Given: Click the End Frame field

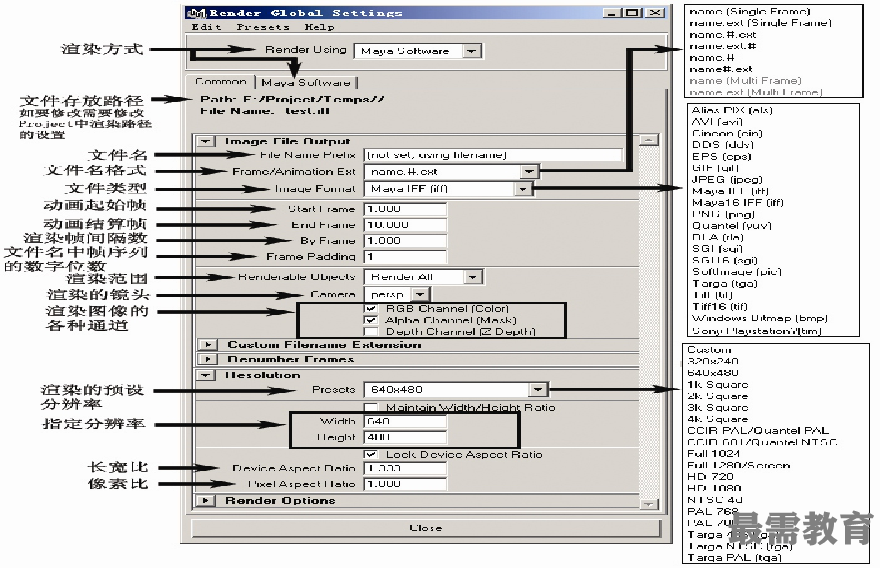Looking at the screenshot, I should (x=405, y=225).
